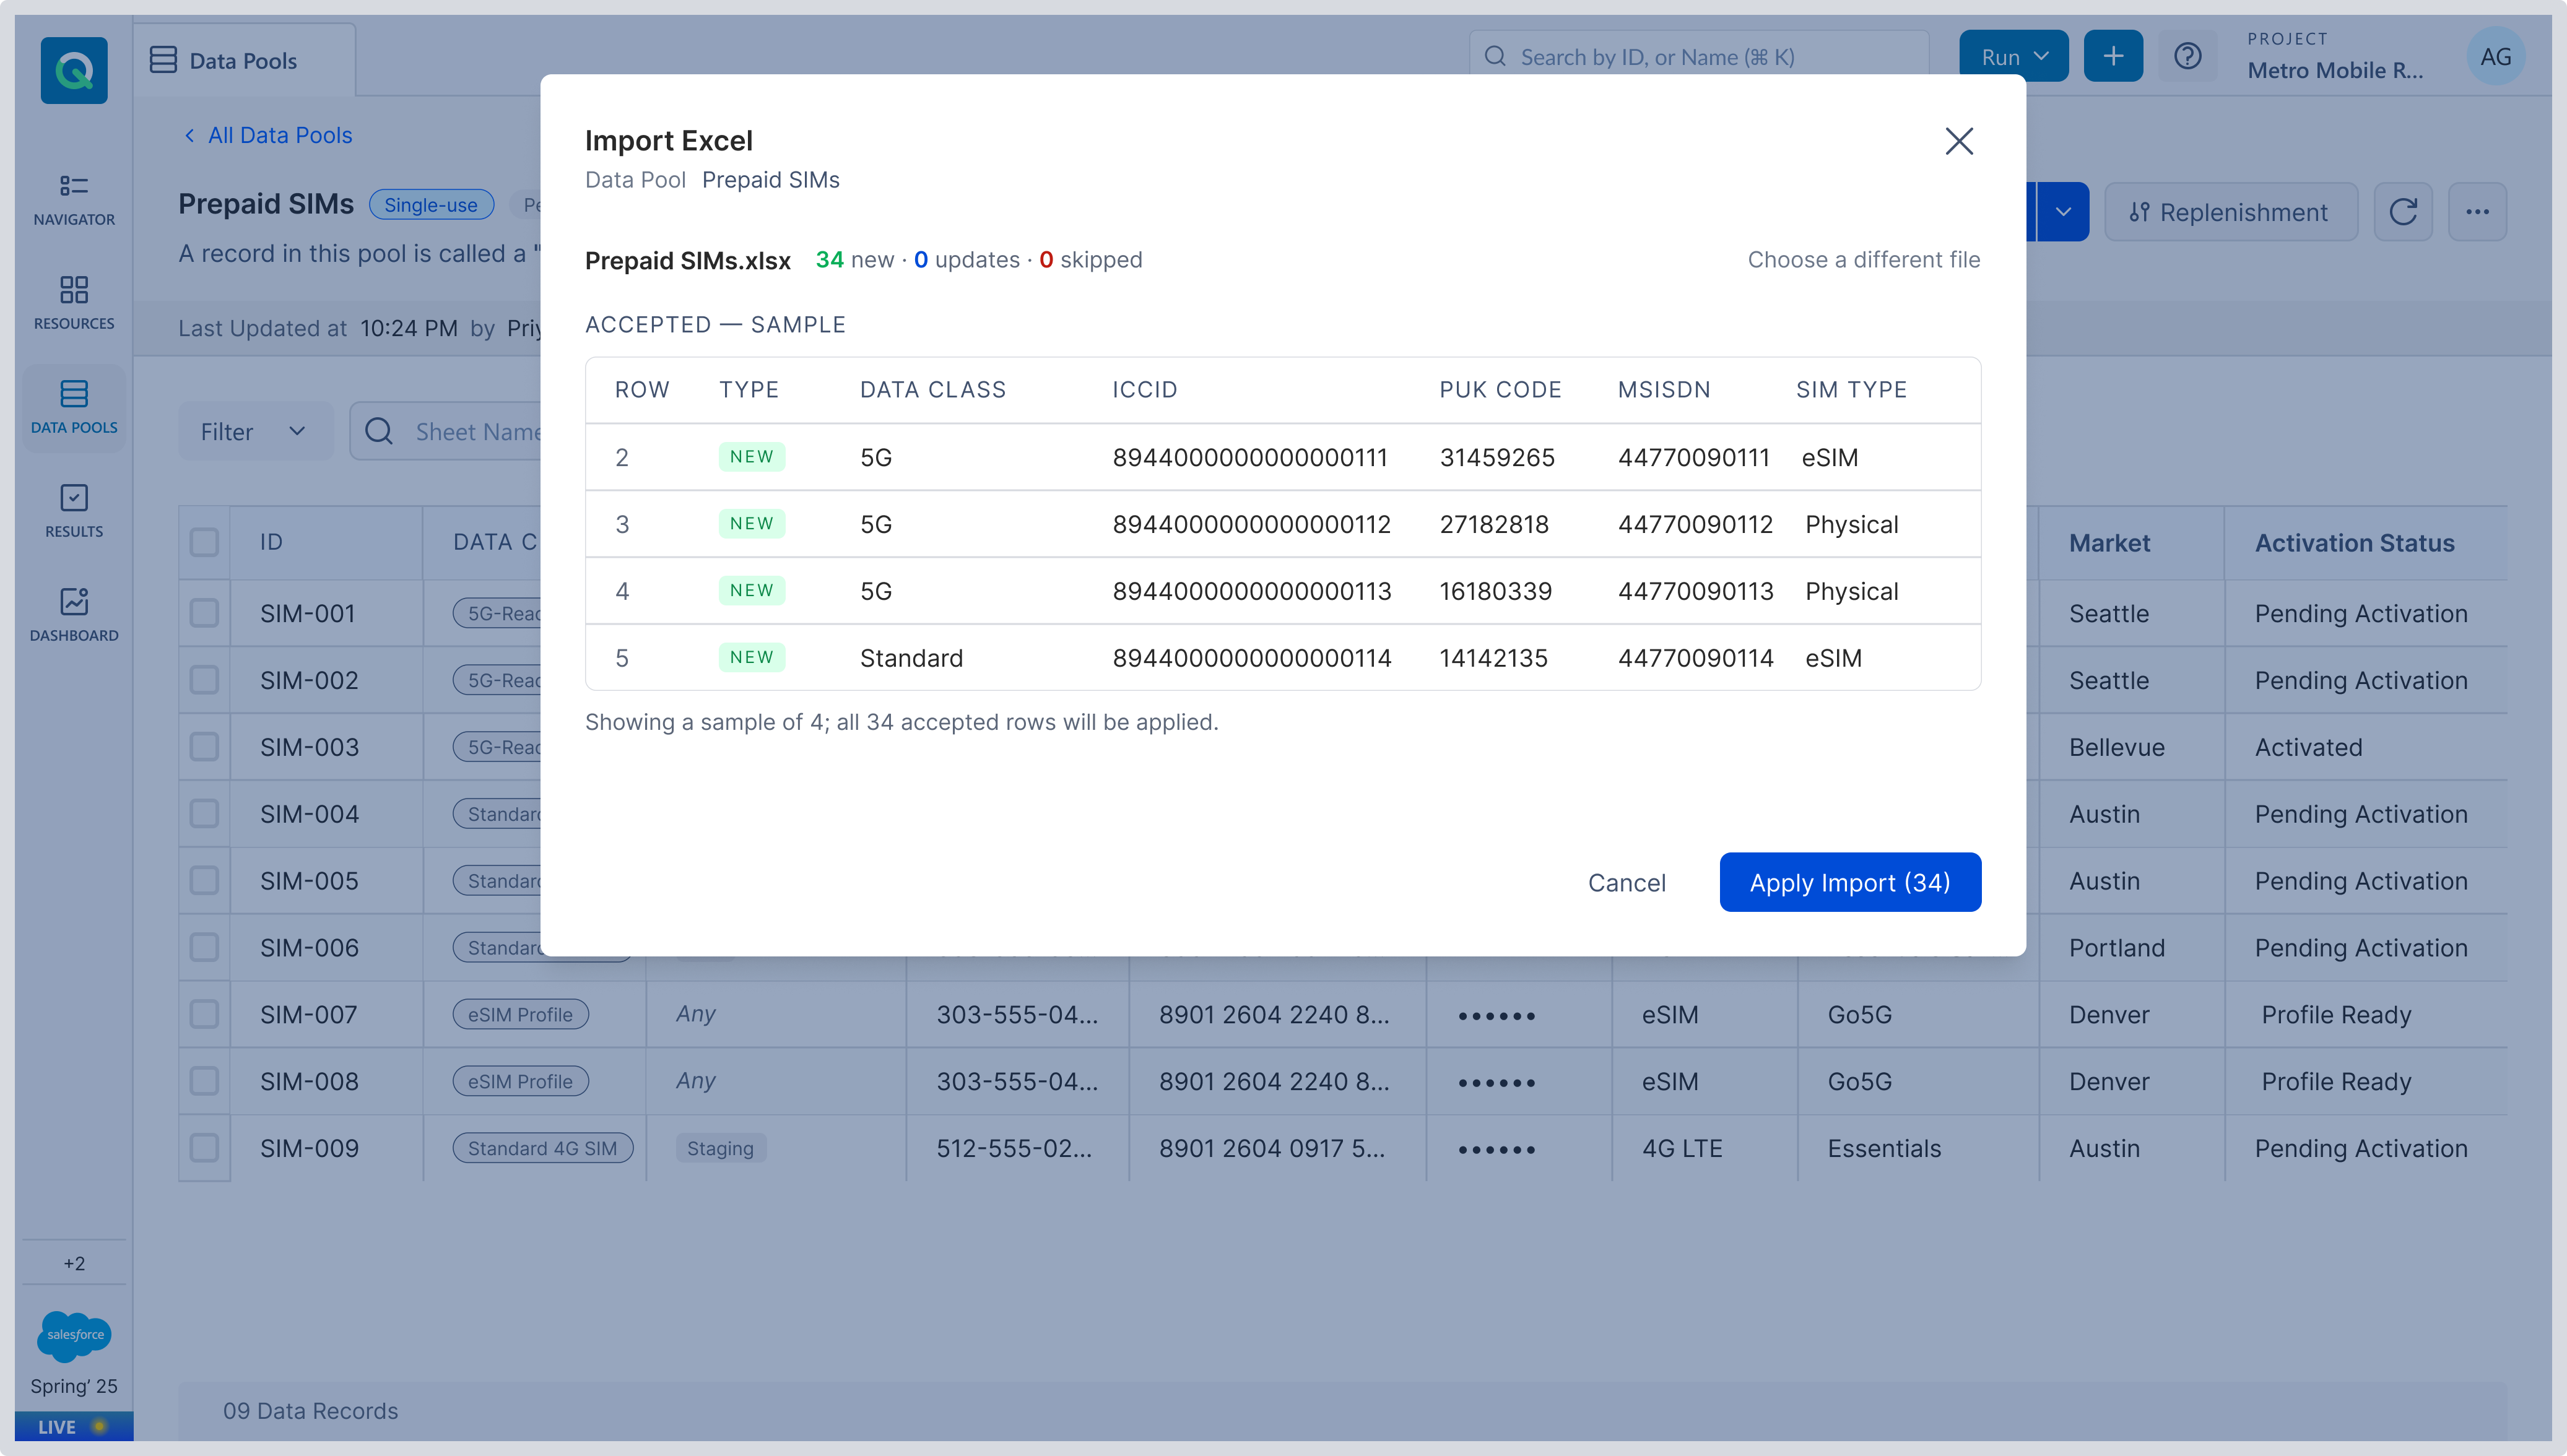
Task: Open the three-dots more options menu
Action: (2477, 212)
